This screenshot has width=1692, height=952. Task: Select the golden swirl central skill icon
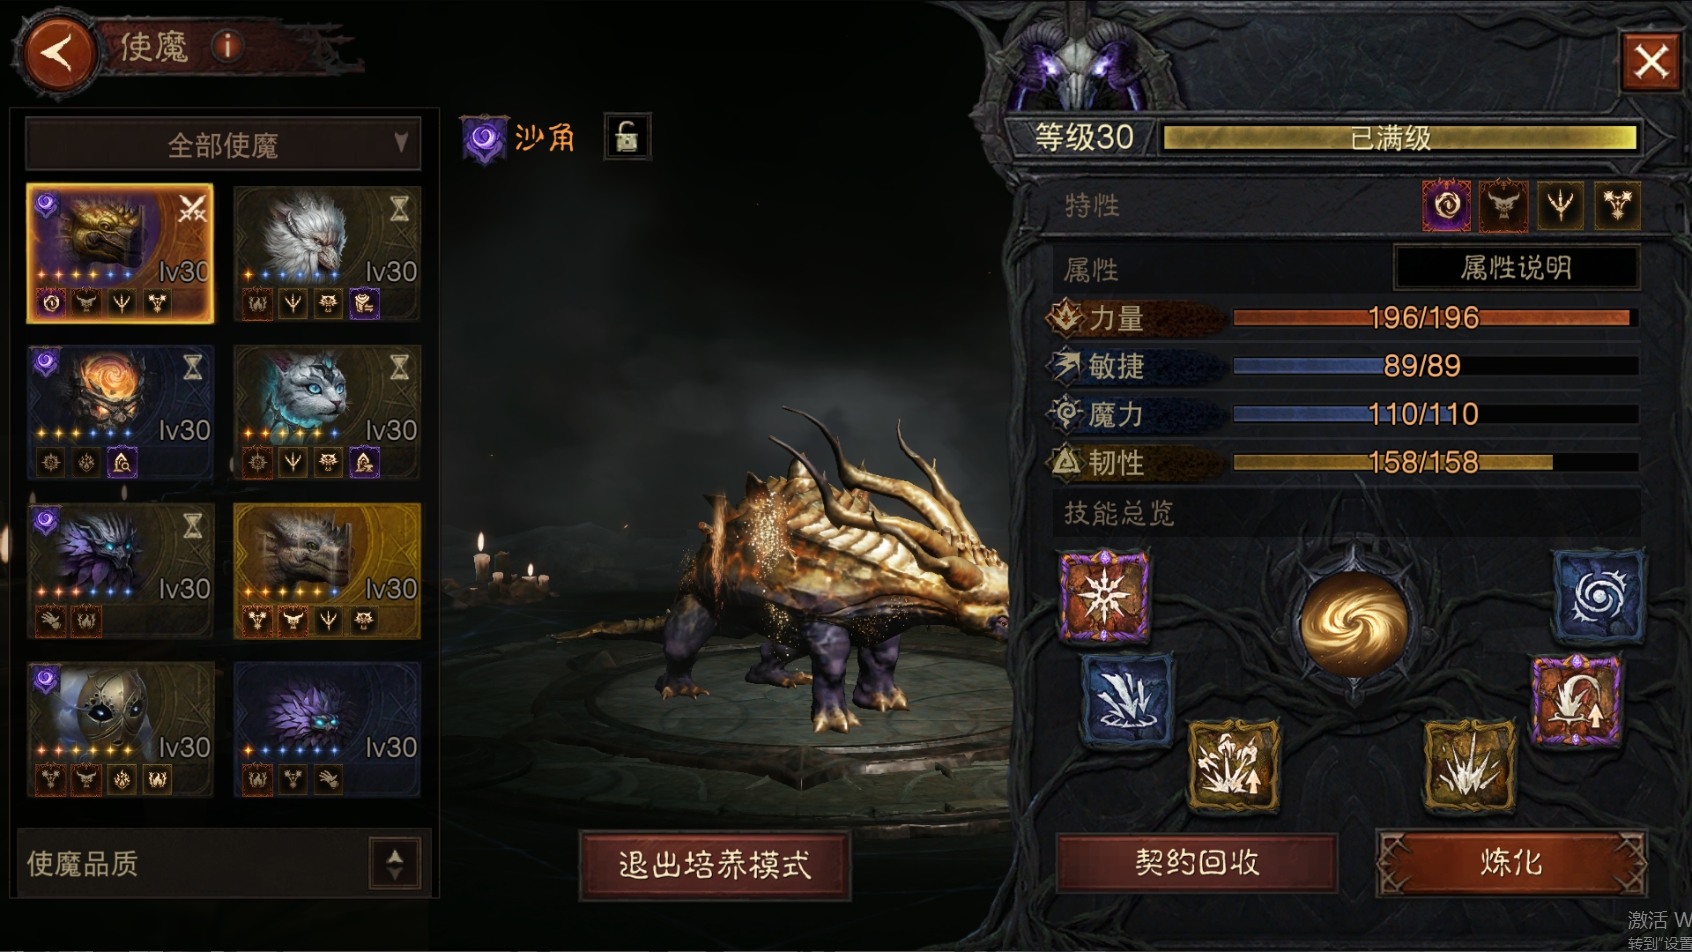coord(1353,625)
